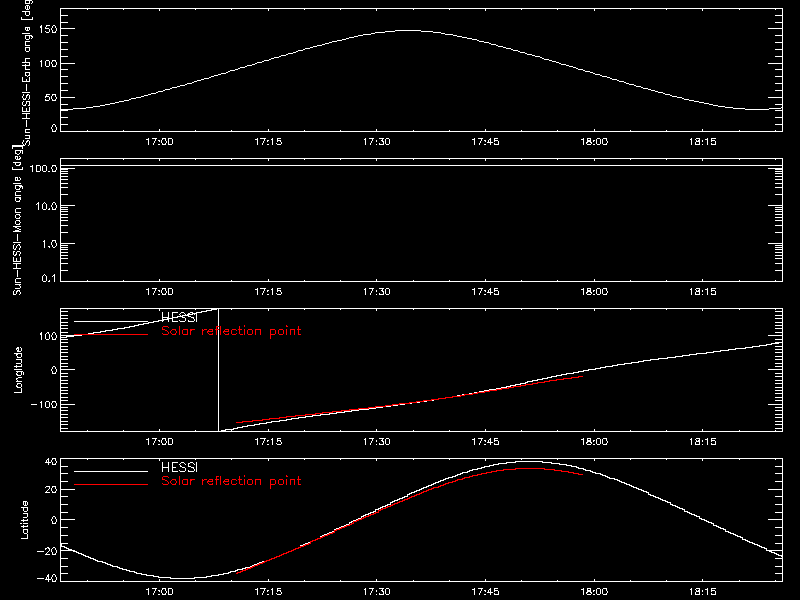The height and width of the screenshot is (600, 800).
Task: Click 17:45 time label under Moon angle plot
Action: pyautogui.click(x=485, y=292)
